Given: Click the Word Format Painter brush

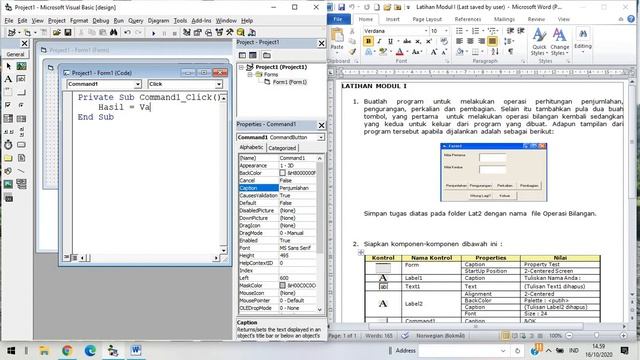Looking at the screenshot, I should (x=353, y=52).
